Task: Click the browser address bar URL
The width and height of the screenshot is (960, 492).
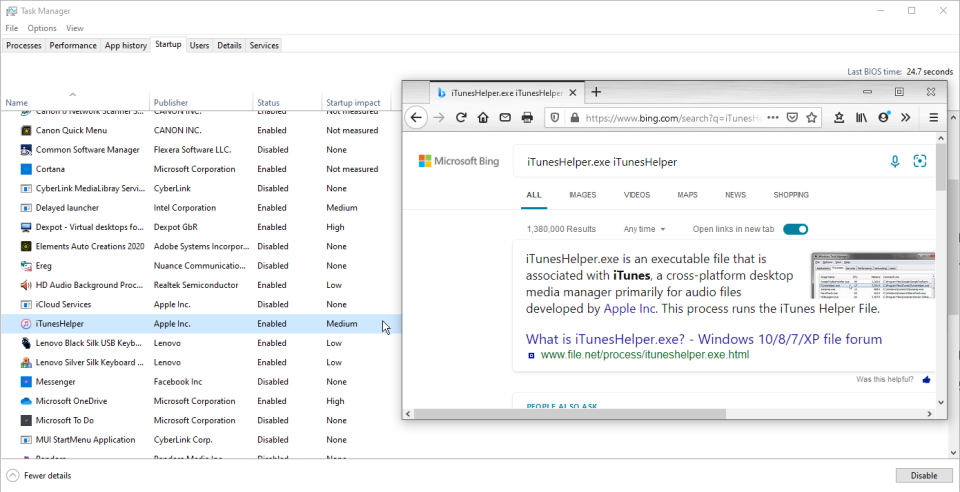Action: [672, 117]
